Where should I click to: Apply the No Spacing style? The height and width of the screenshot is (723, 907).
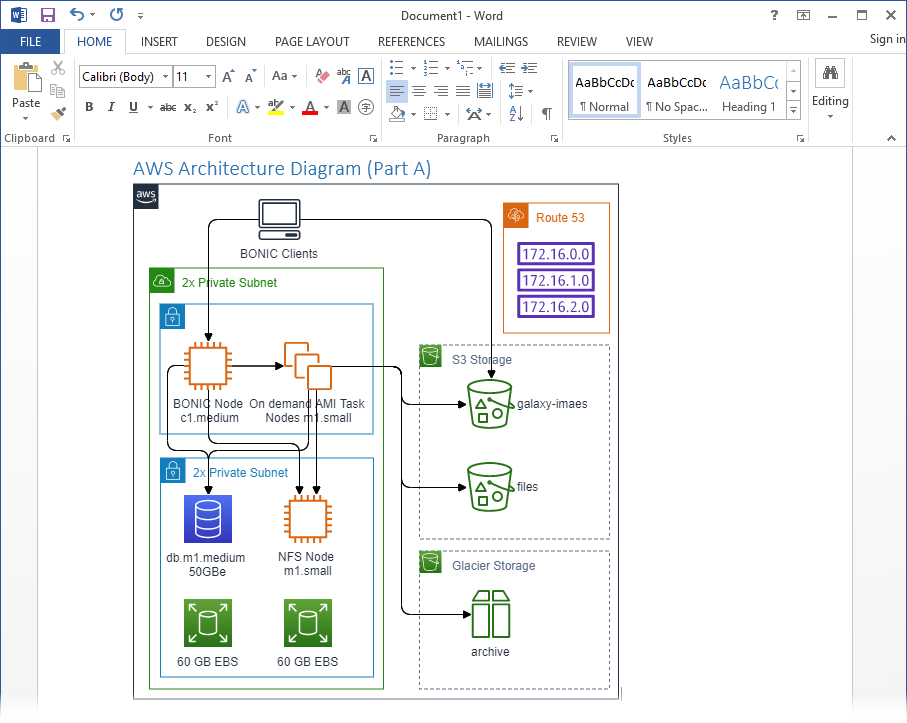[x=677, y=90]
